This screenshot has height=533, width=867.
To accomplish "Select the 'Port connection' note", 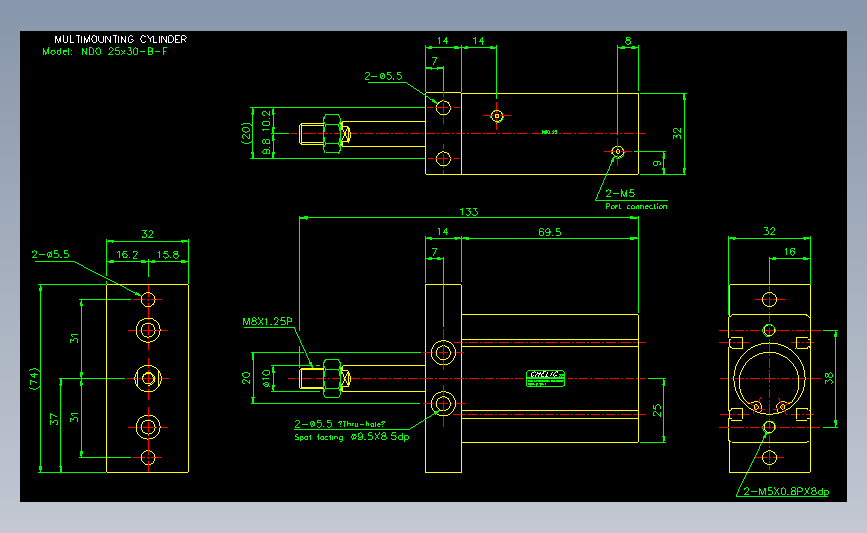I will 636,206.
